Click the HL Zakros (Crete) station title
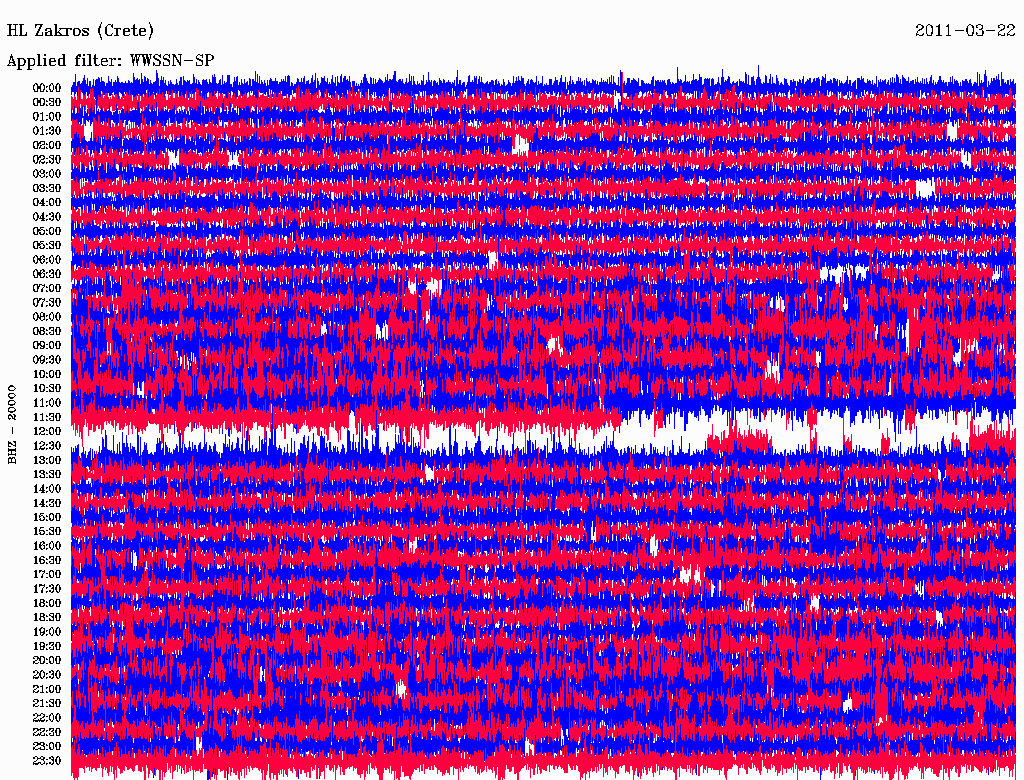This screenshot has width=1024, height=780. tap(81, 30)
